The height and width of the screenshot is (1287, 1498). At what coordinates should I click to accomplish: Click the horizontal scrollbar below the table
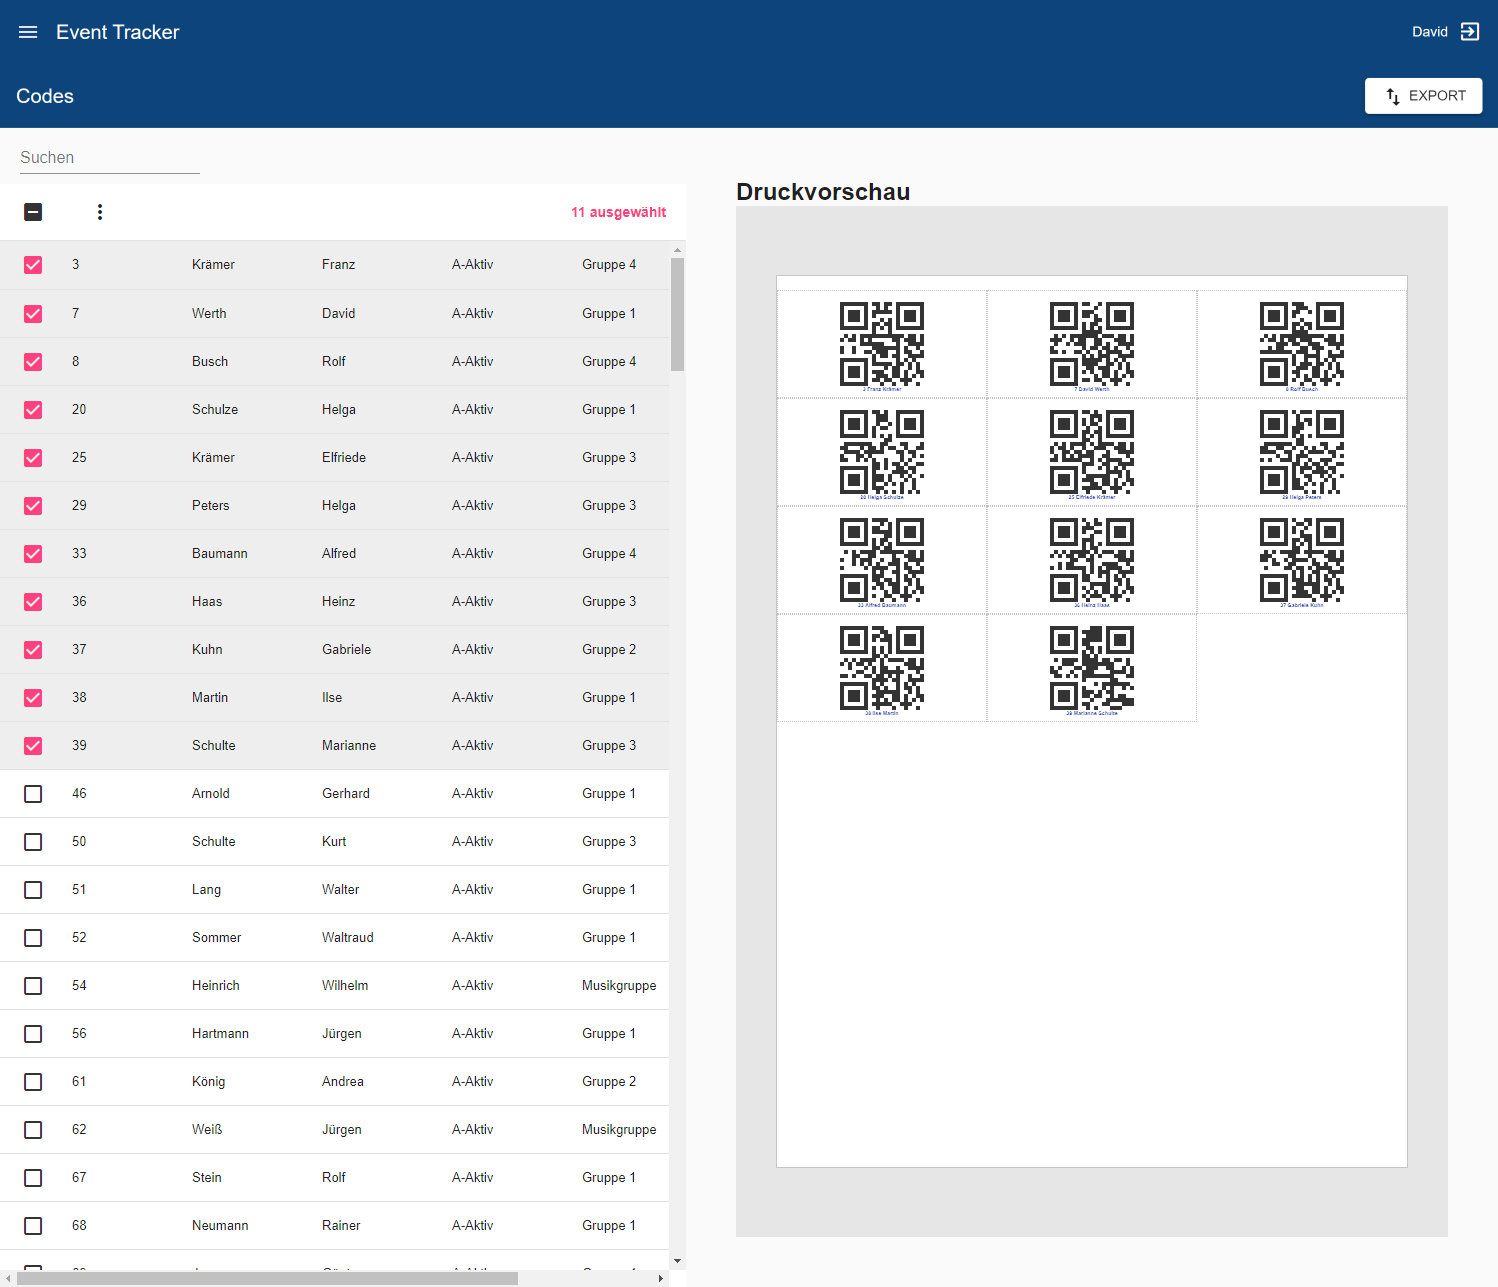pyautogui.click(x=267, y=1278)
